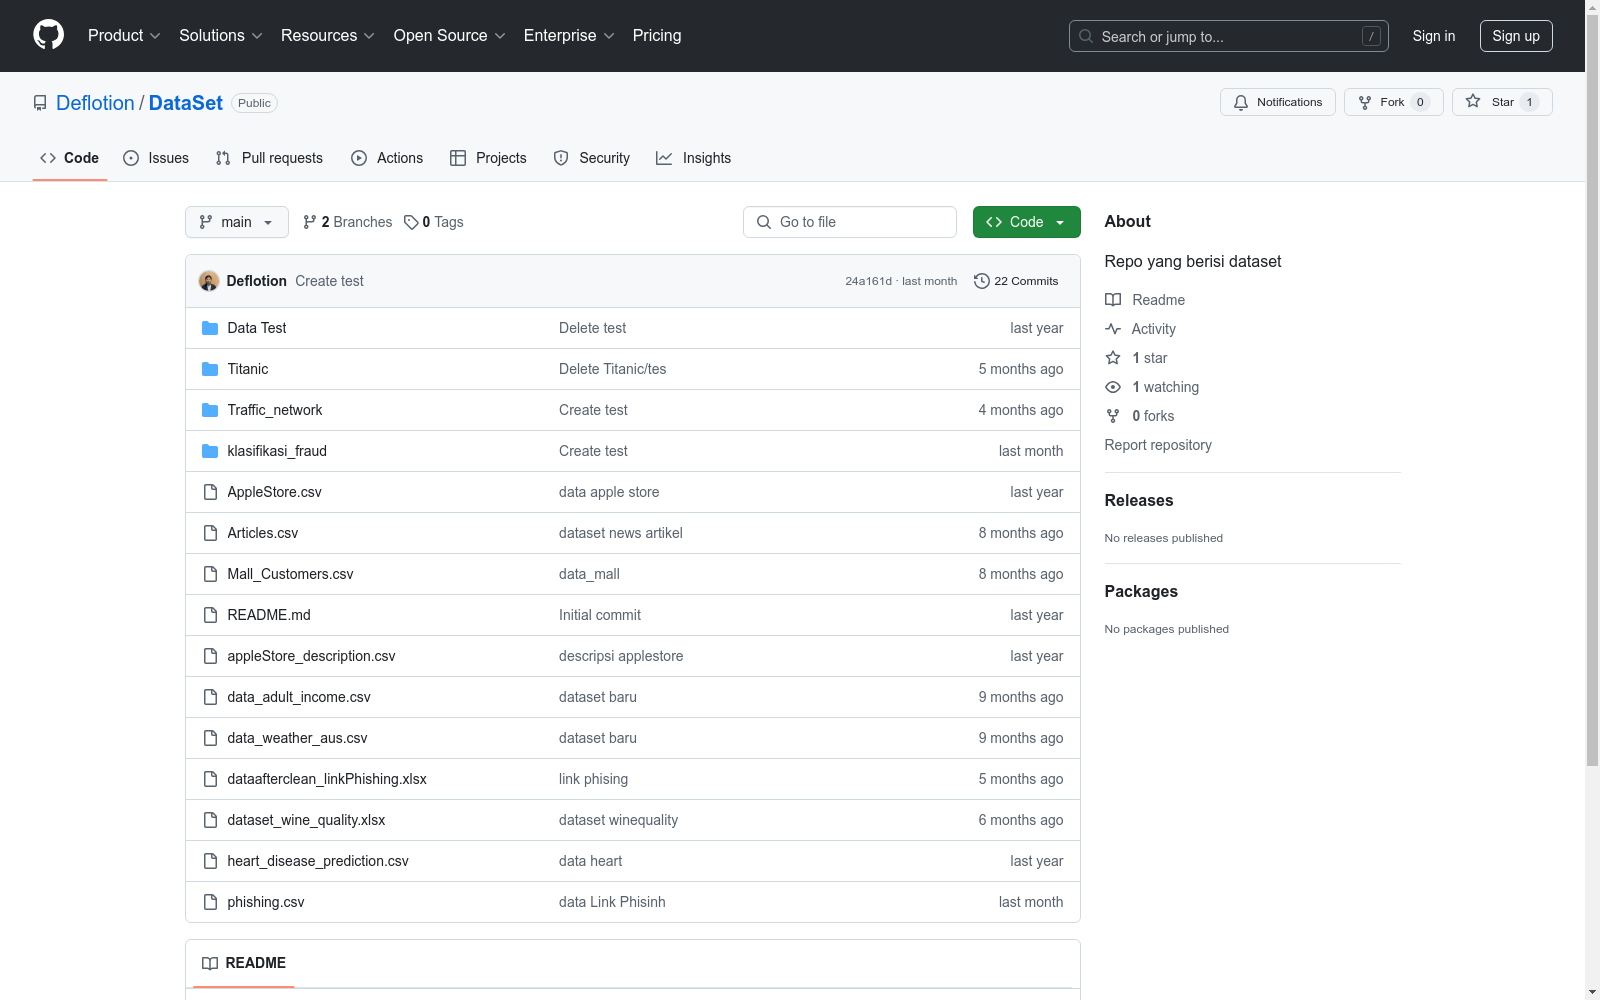
Task: Click the Sign in link
Action: click(1434, 36)
